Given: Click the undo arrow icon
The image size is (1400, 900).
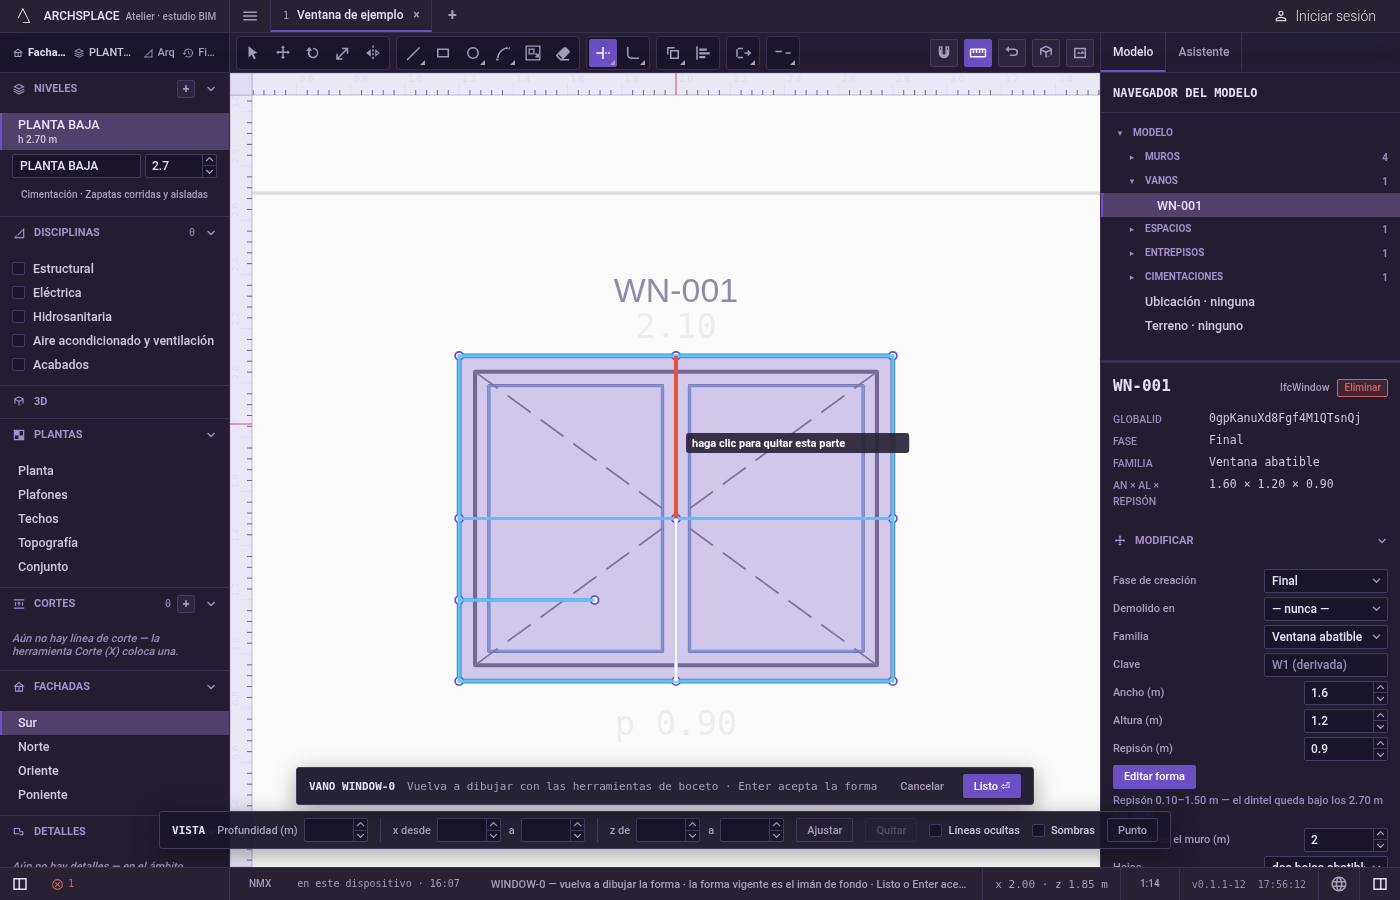Looking at the screenshot, I should coord(1012,53).
